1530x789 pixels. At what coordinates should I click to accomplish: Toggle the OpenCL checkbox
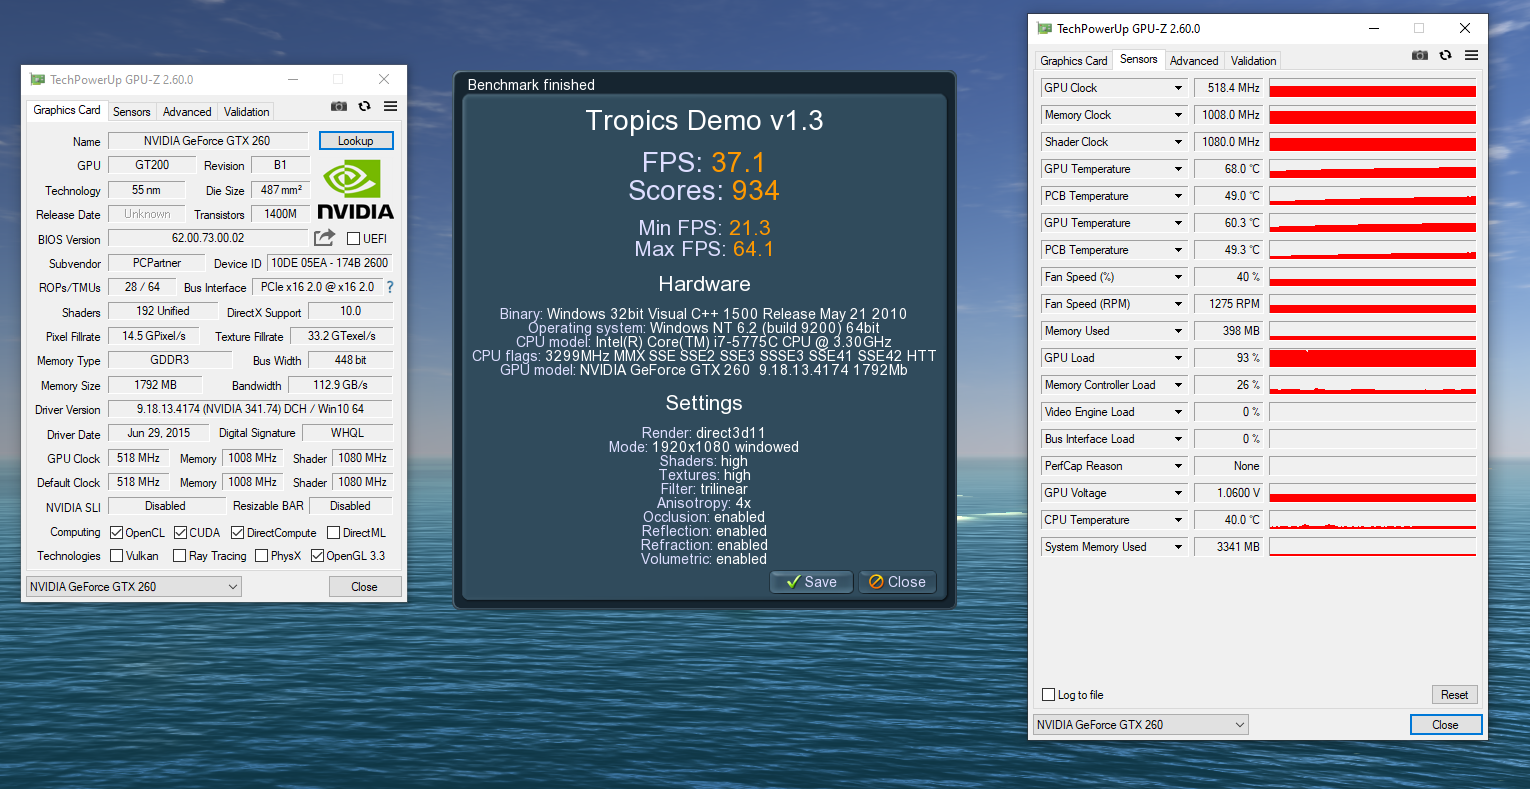point(116,533)
